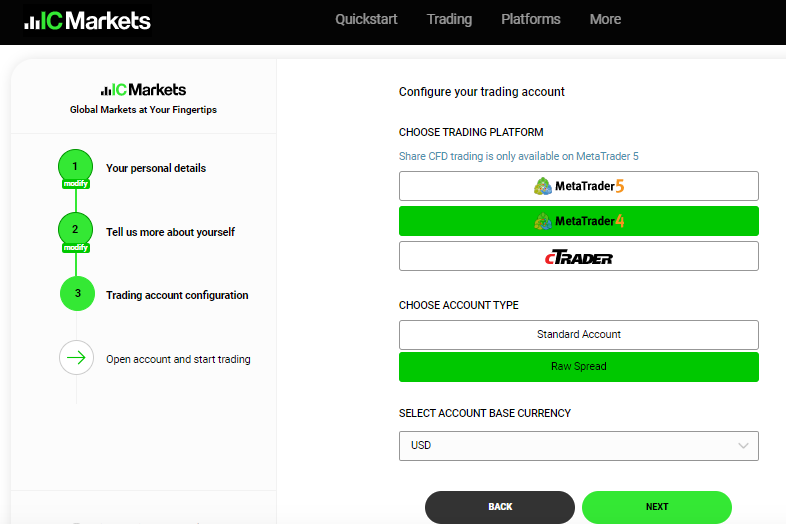Click modify under step 1

[x=76, y=184]
